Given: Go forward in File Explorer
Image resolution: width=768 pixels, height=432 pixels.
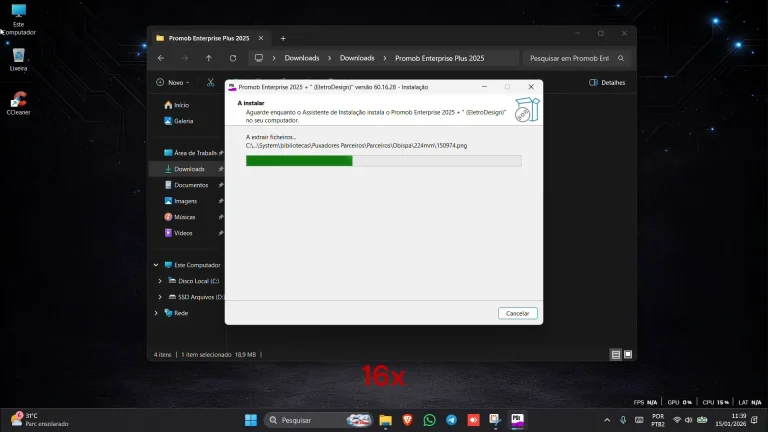Looking at the screenshot, I should click(185, 58).
